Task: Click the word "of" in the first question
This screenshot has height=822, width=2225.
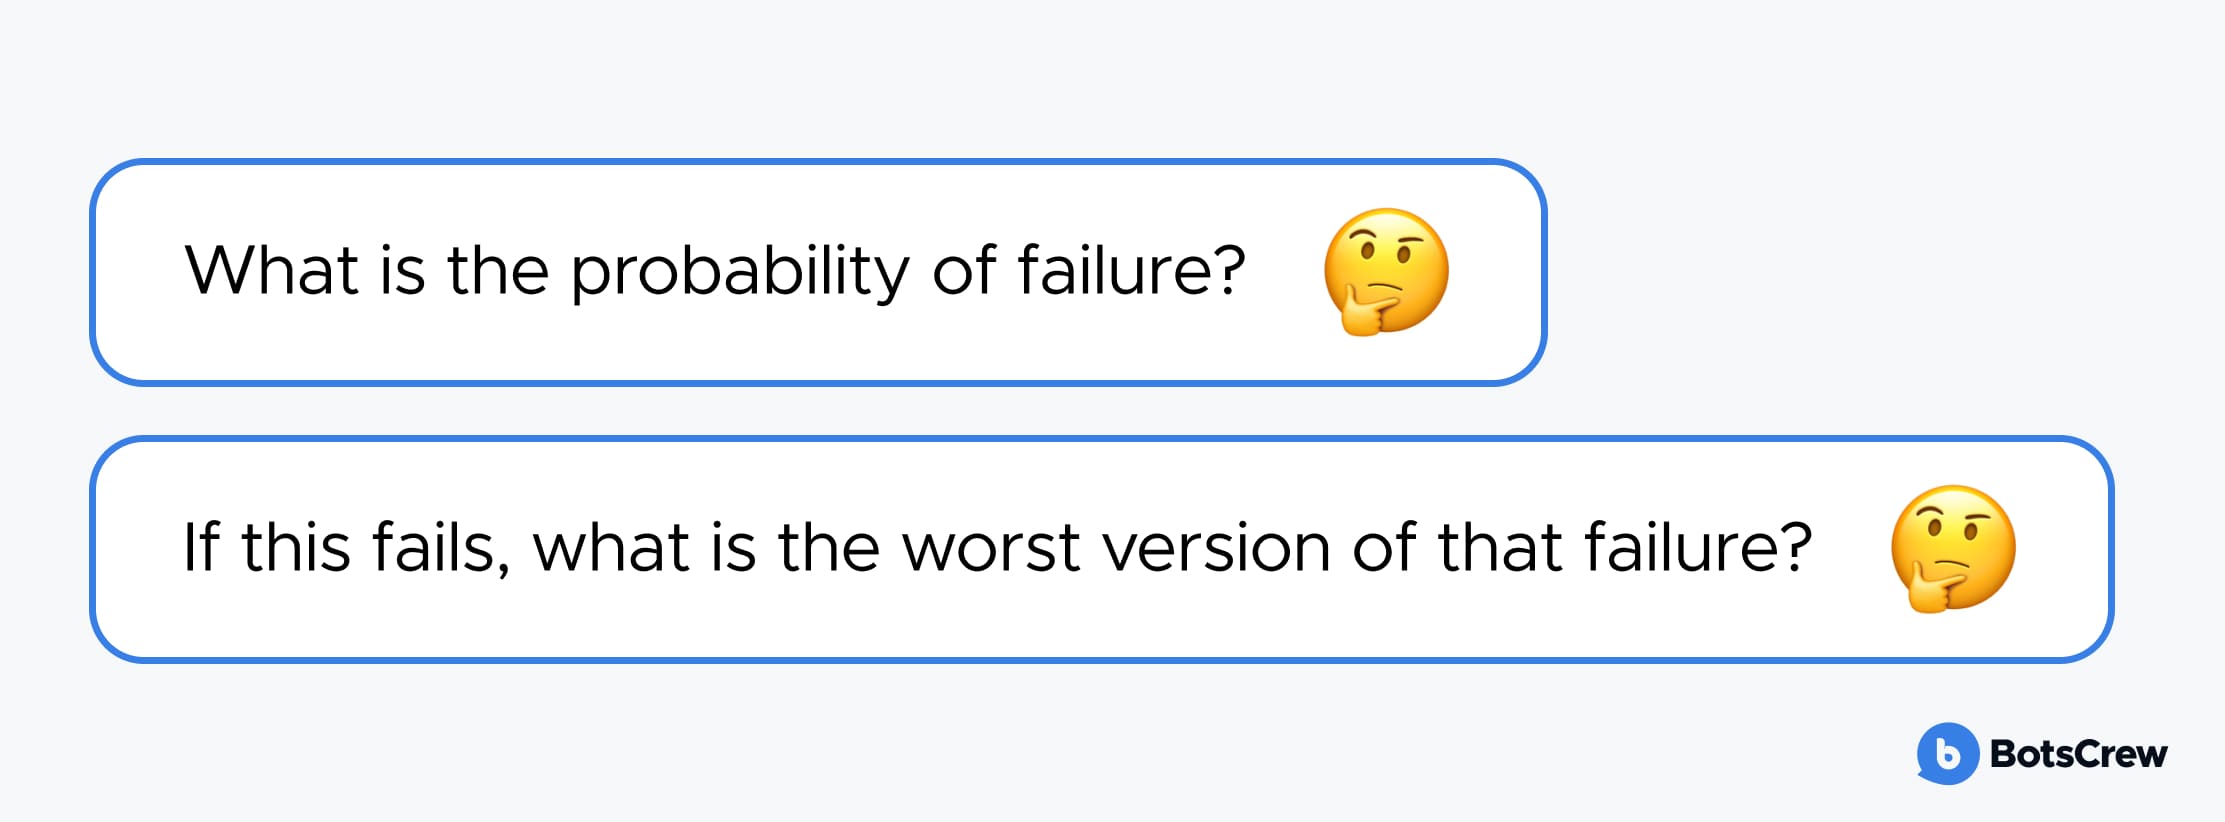Action: [964, 271]
